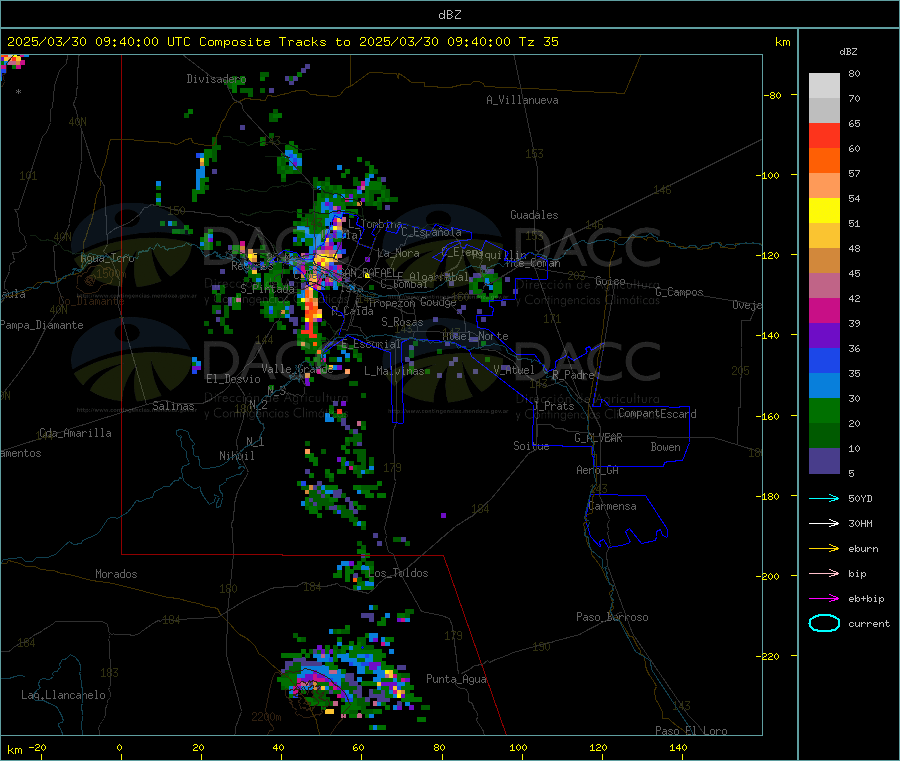This screenshot has height=761, width=900.
Task: Click the L_Malvinas label
Action: pos(394,371)
